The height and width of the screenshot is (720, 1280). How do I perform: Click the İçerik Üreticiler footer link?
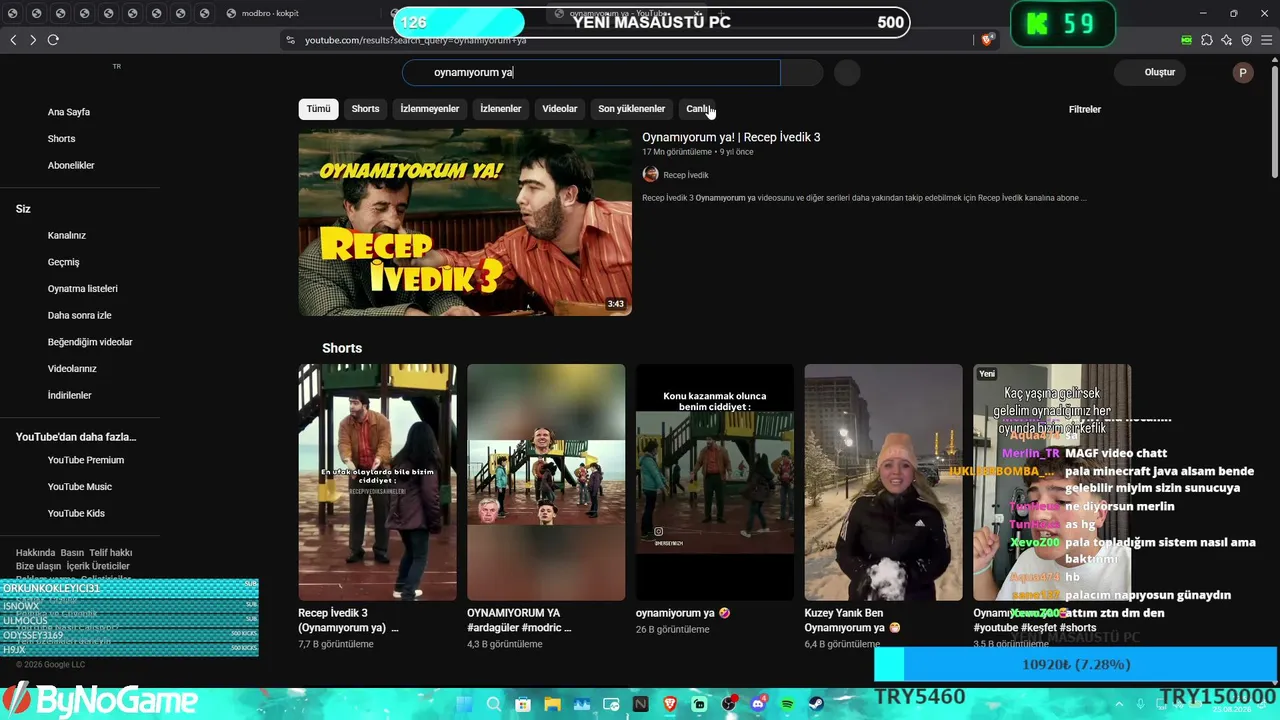point(98,566)
